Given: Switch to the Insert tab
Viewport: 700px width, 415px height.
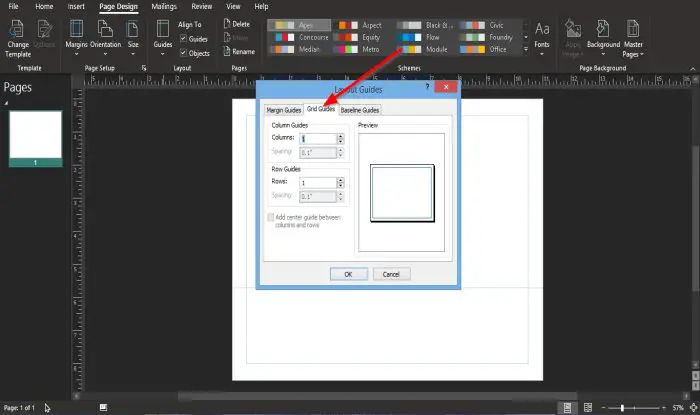Looking at the screenshot, I should (76, 6).
